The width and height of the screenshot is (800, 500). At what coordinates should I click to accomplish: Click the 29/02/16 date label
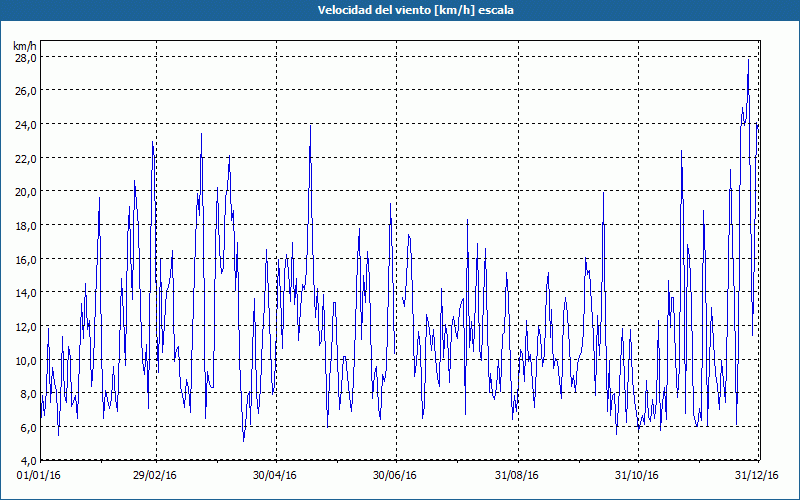pyautogui.click(x=155, y=476)
